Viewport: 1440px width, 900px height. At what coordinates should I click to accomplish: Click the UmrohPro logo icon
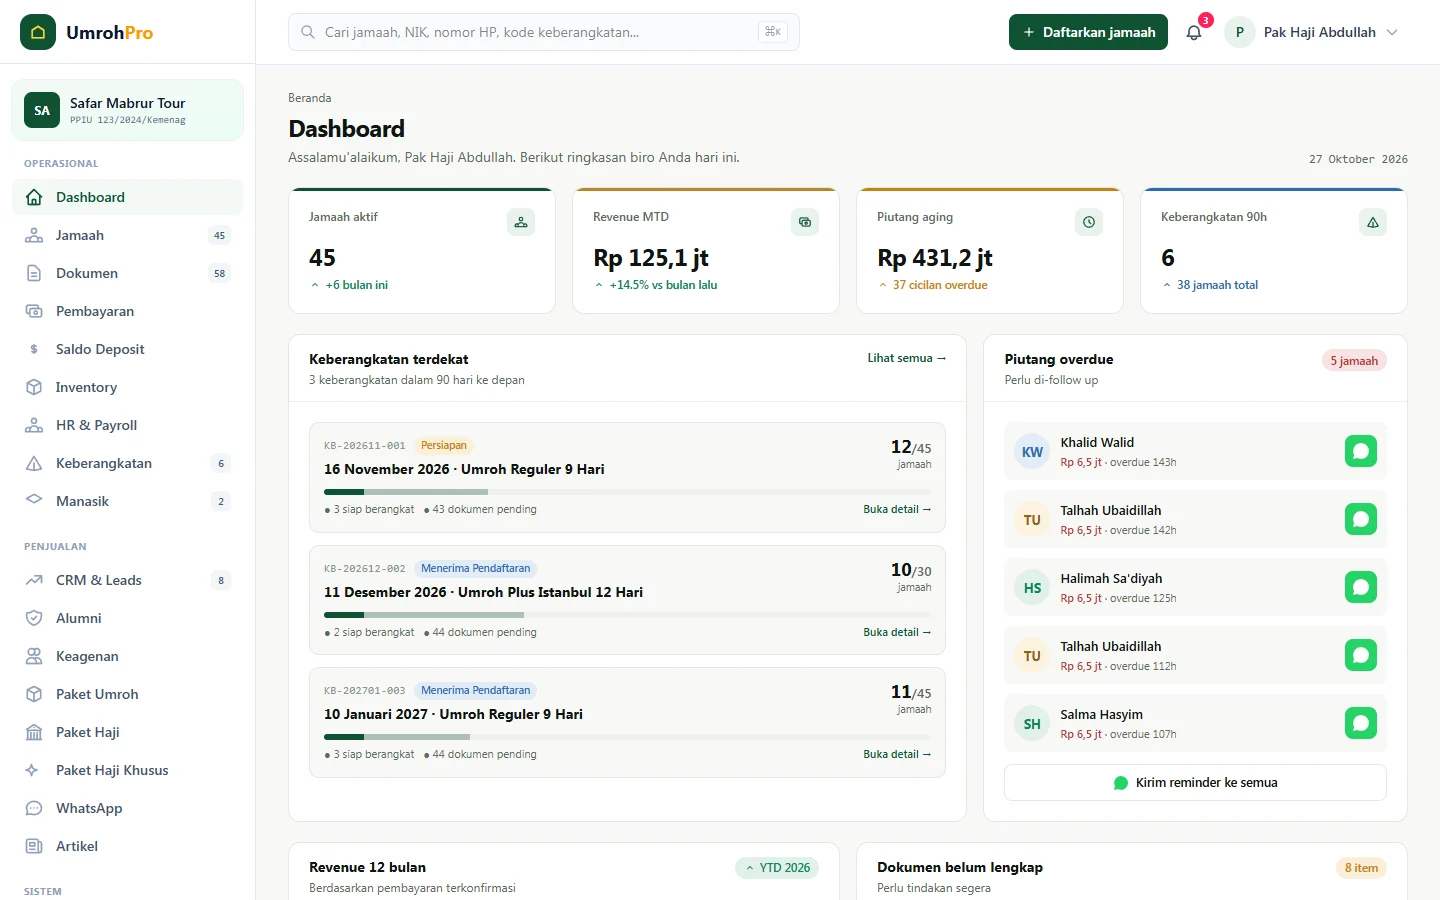[38, 32]
